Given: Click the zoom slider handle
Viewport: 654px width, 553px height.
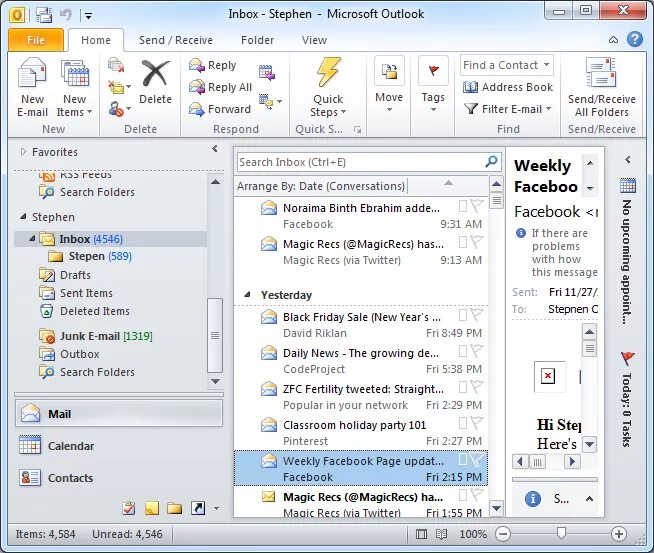Looking at the screenshot, I should tap(561, 533).
